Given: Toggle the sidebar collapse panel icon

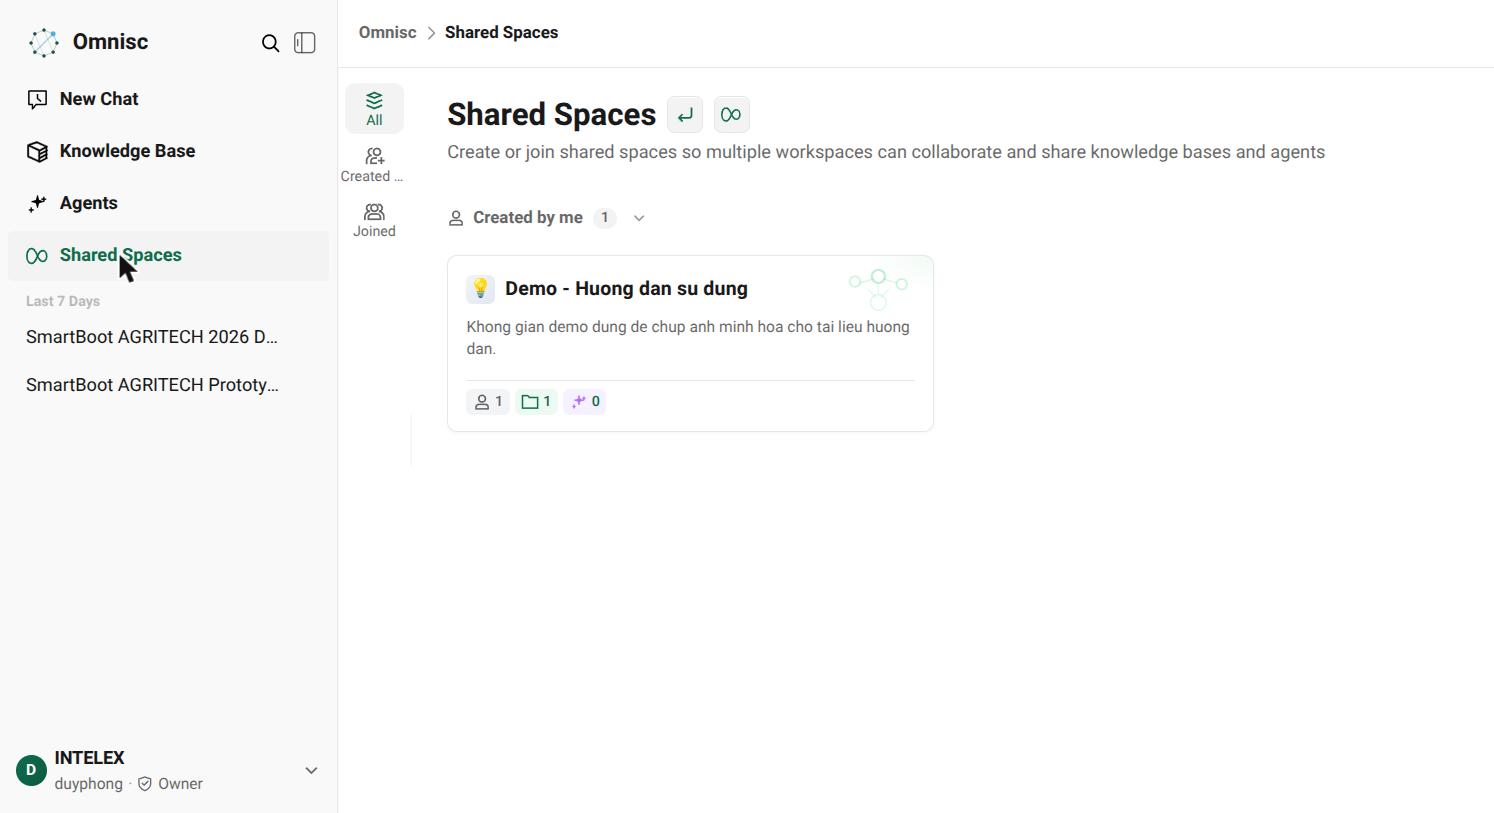Looking at the screenshot, I should point(305,43).
